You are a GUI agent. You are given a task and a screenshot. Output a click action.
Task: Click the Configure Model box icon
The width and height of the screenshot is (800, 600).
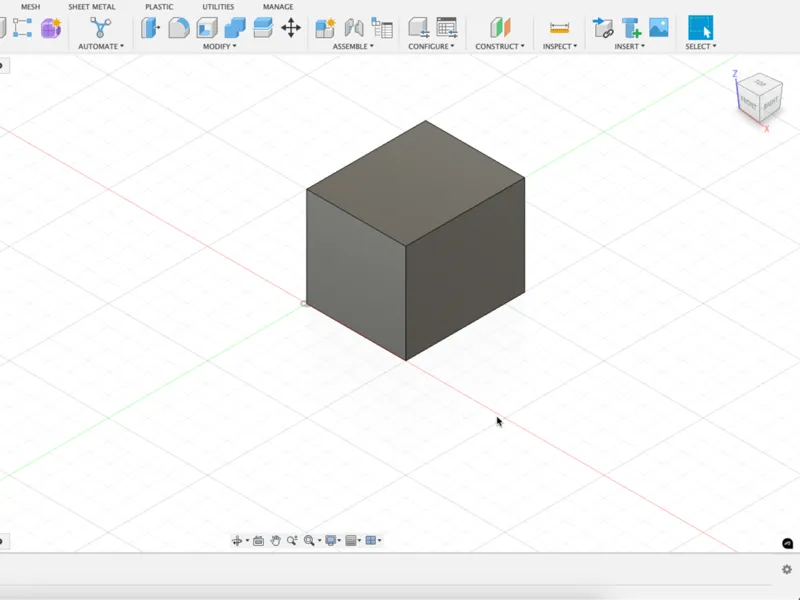[x=418, y=28]
